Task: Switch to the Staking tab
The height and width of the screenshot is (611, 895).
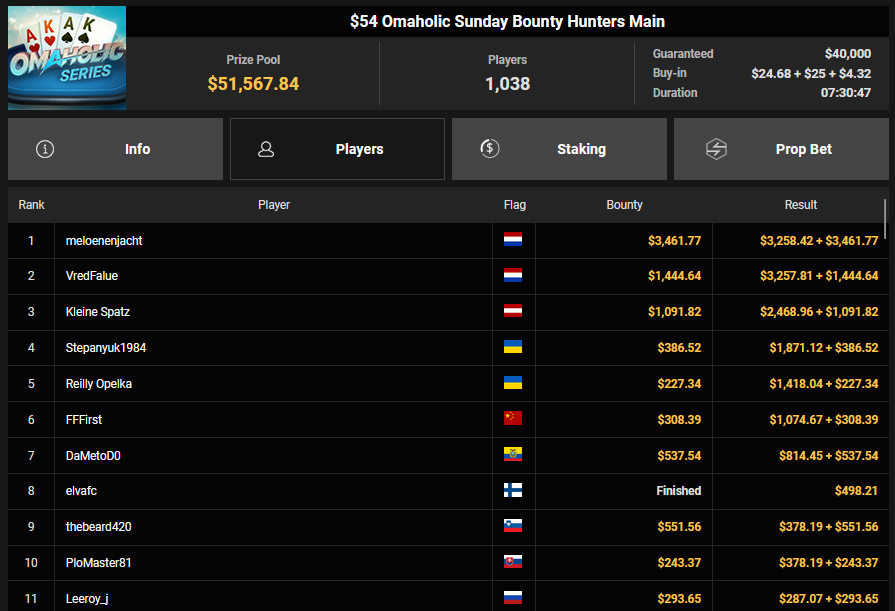Action: pyautogui.click(x=559, y=149)
